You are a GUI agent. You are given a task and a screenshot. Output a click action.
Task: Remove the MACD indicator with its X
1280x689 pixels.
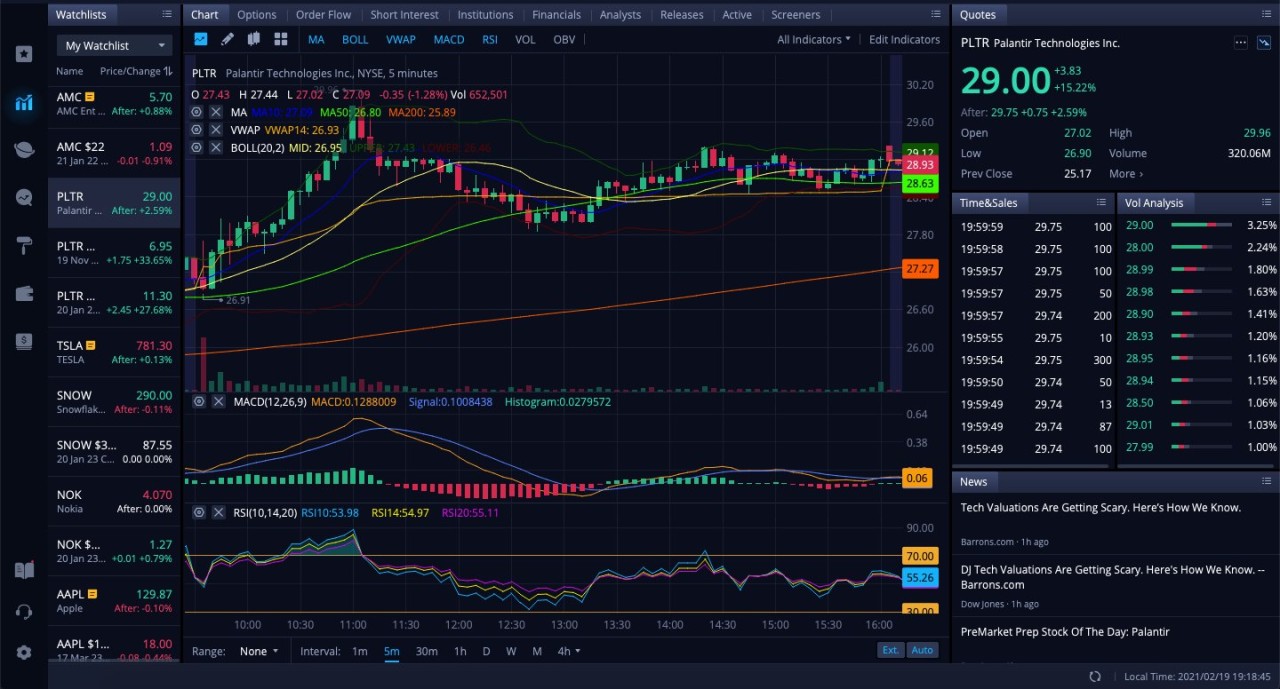(x=217, y=402)
